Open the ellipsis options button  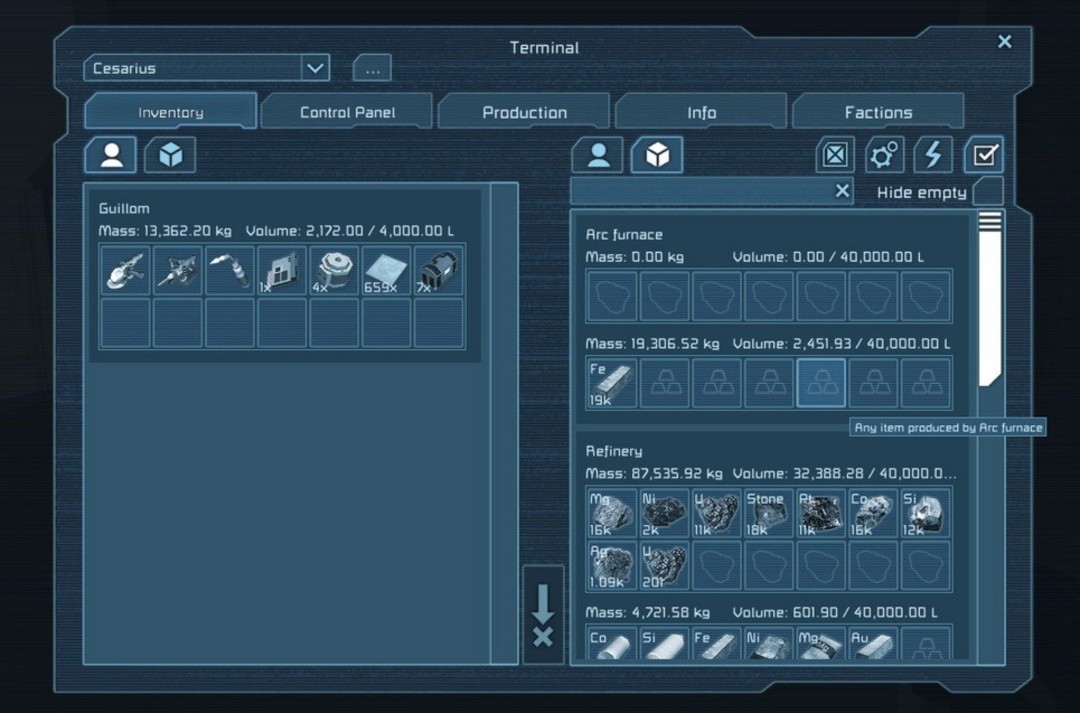point(372,69)
